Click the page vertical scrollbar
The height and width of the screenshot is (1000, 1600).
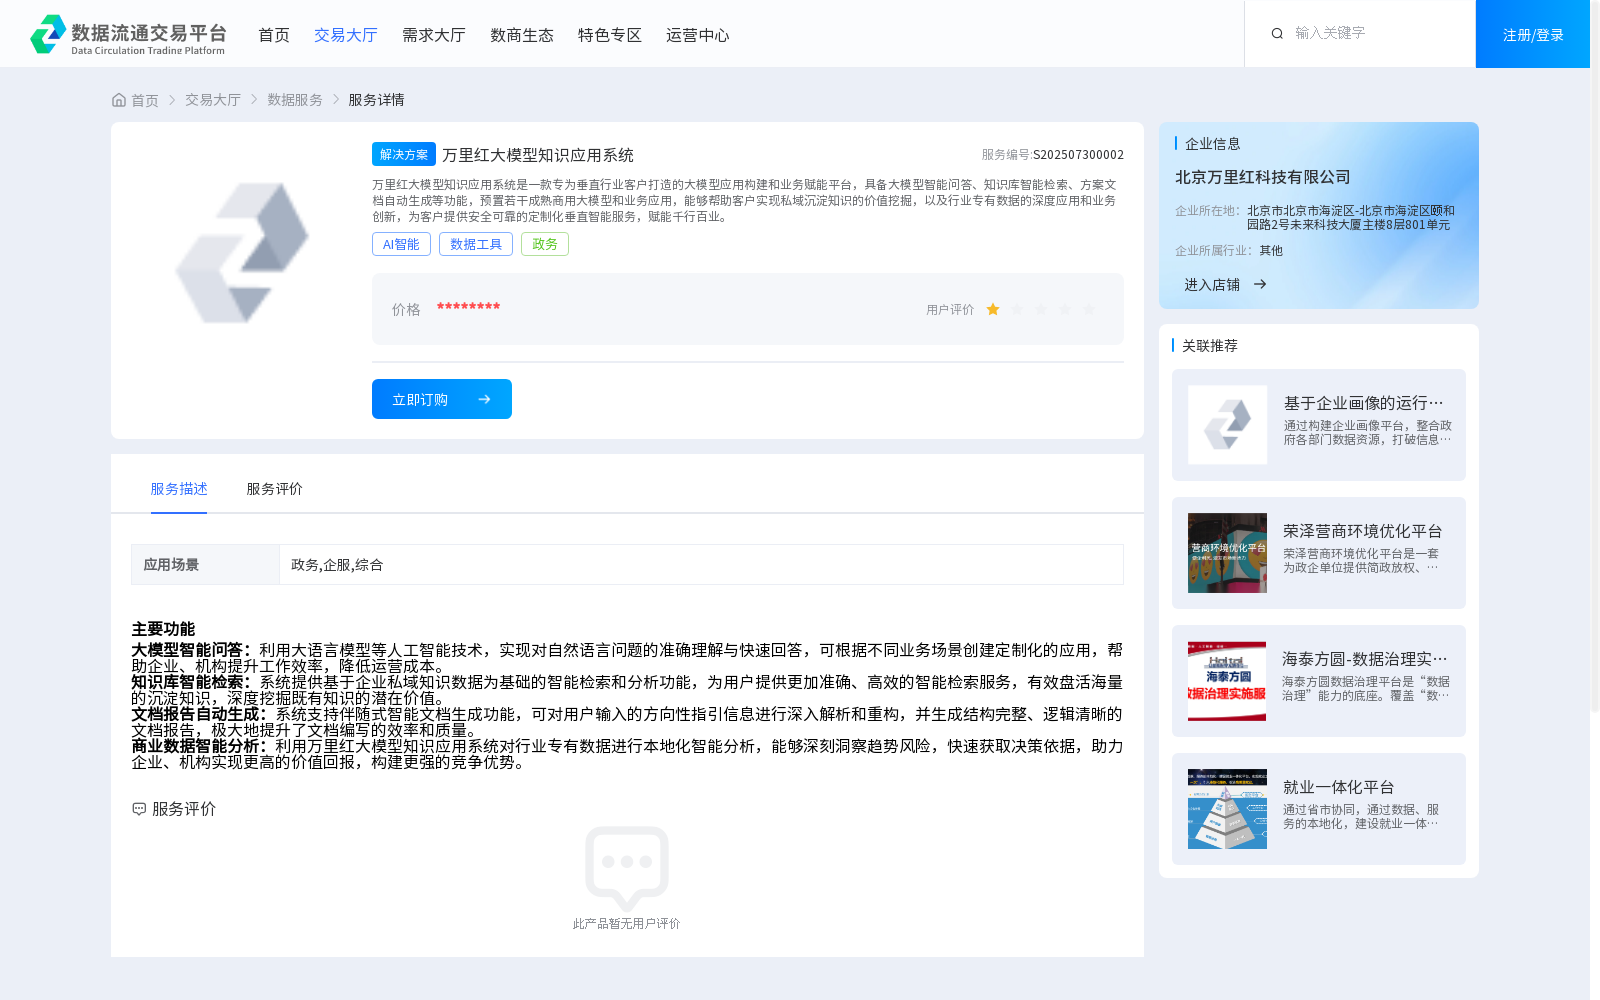tap(1595, 355)
